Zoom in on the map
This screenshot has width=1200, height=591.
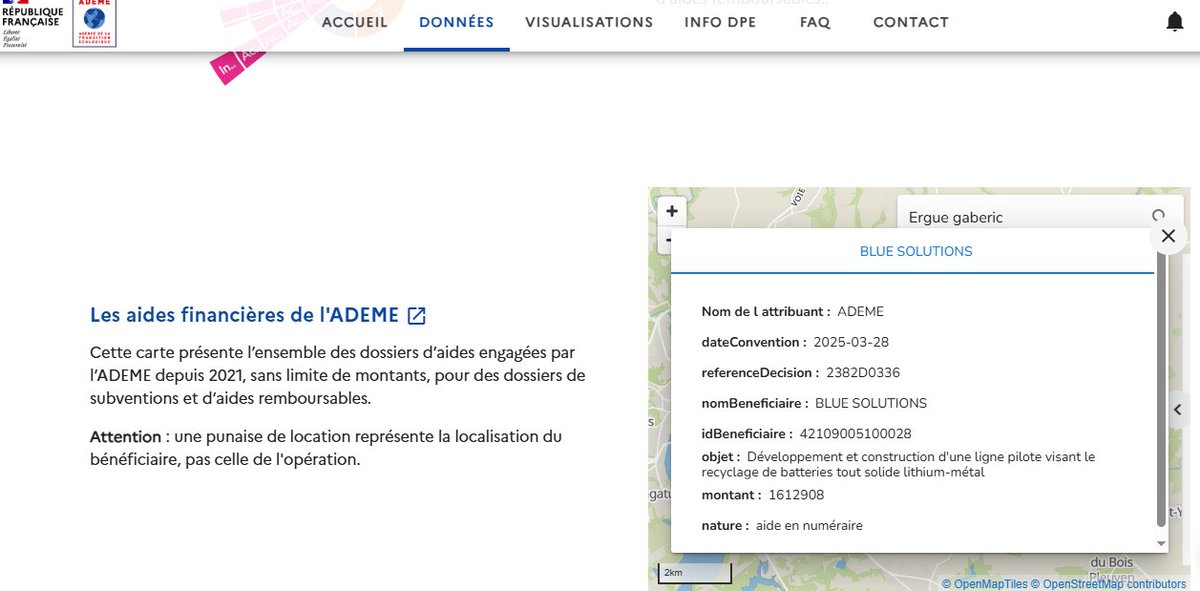pos(672,211)
